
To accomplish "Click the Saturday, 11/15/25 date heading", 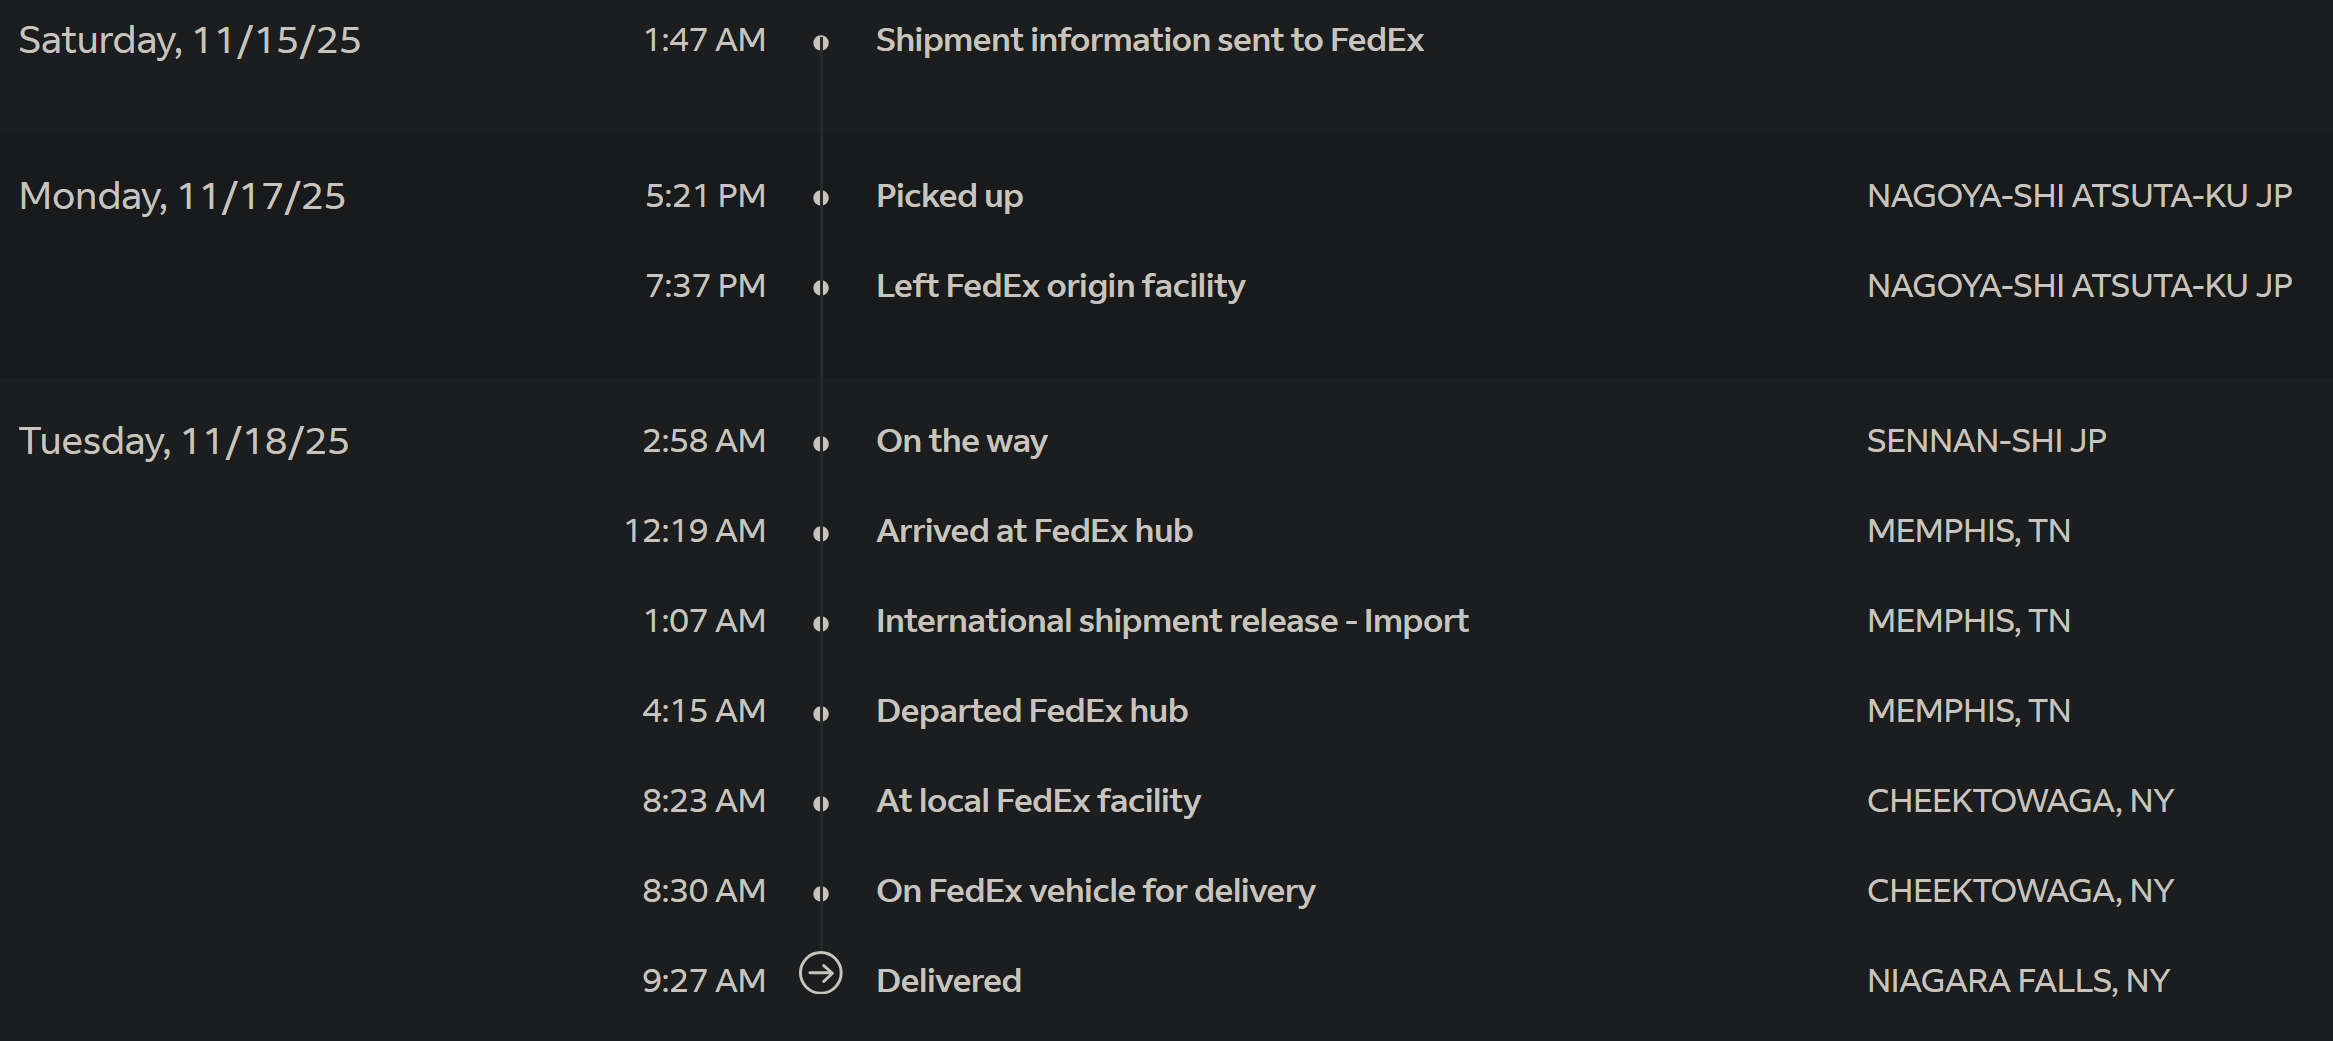I will [190, 41].
